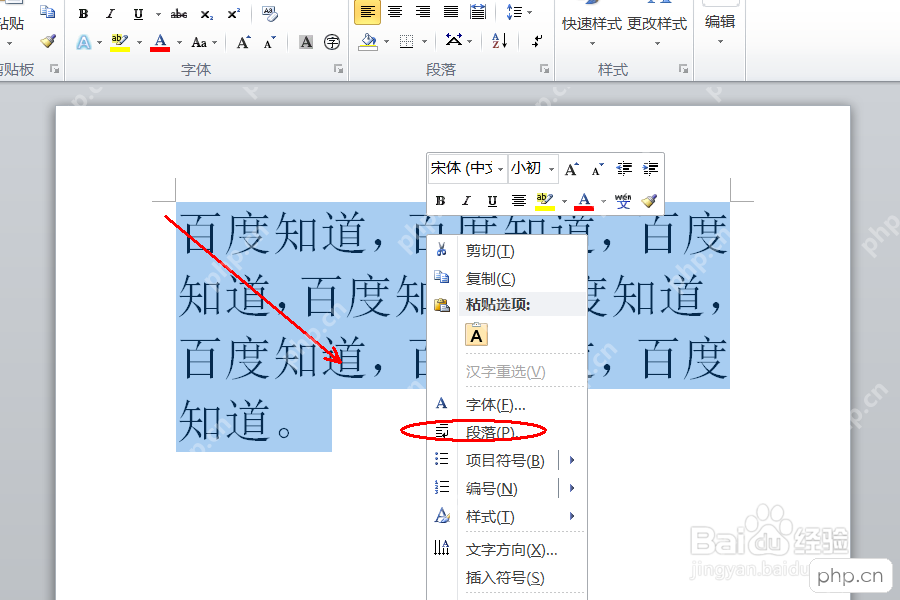The width and height of the screenshot is (900, 600).
Task: Select the ribbon Center alignment button
Action: click(395, 12)
